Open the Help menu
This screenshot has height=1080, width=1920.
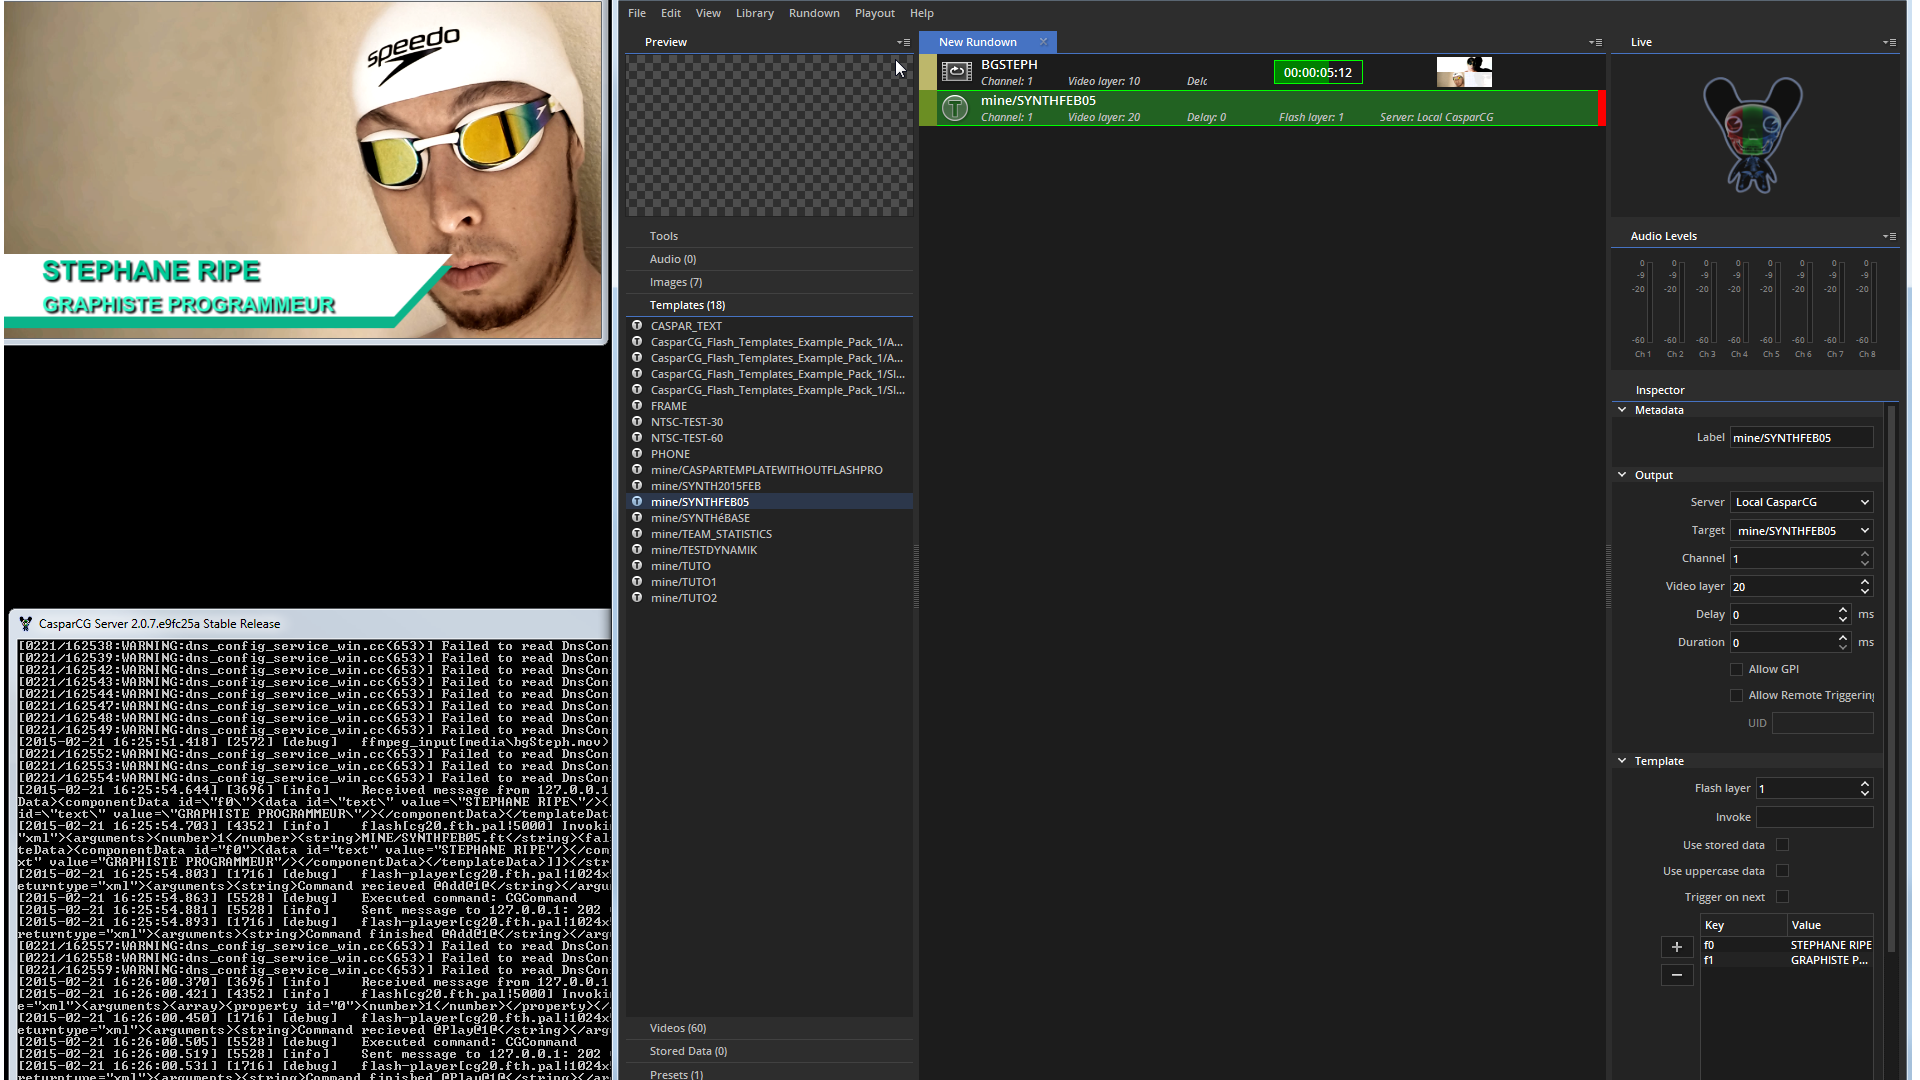coord(922,13)
